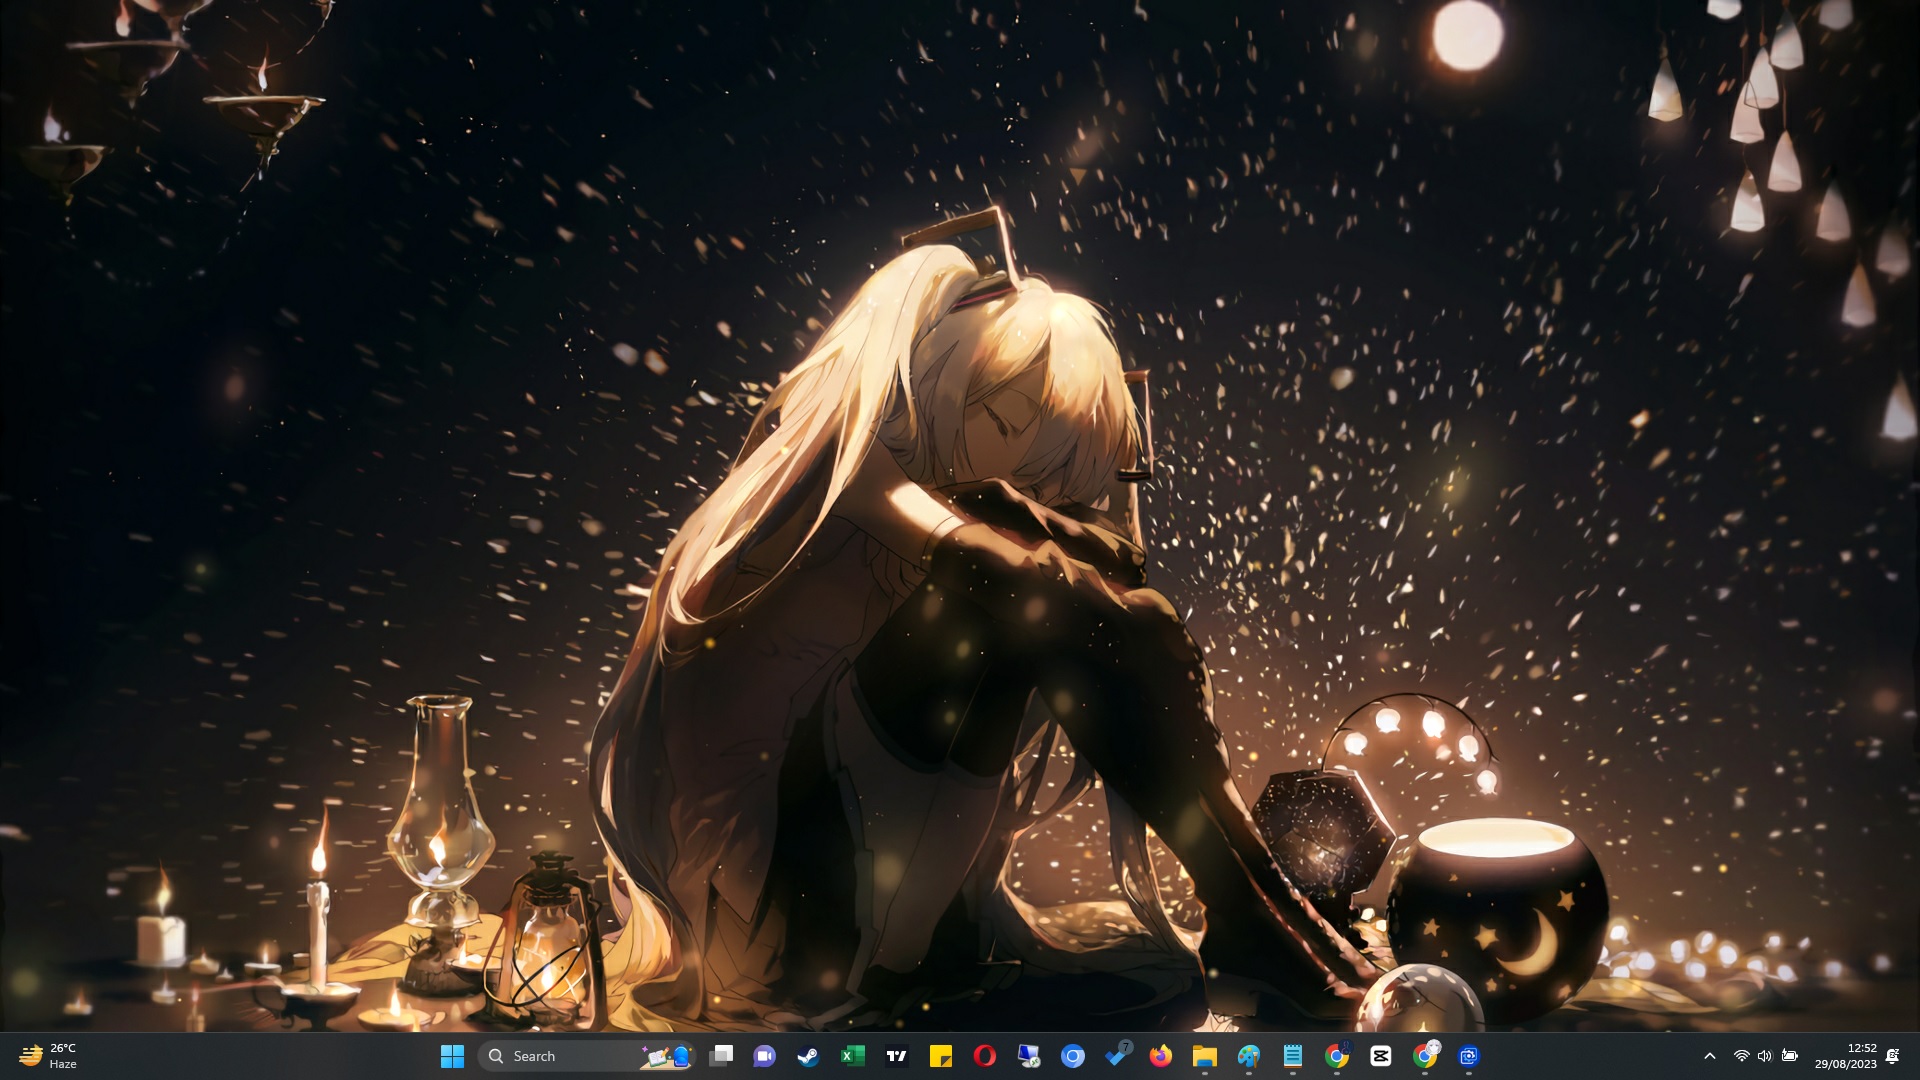Expand hidden system tray icons

click(1709, 1056)
